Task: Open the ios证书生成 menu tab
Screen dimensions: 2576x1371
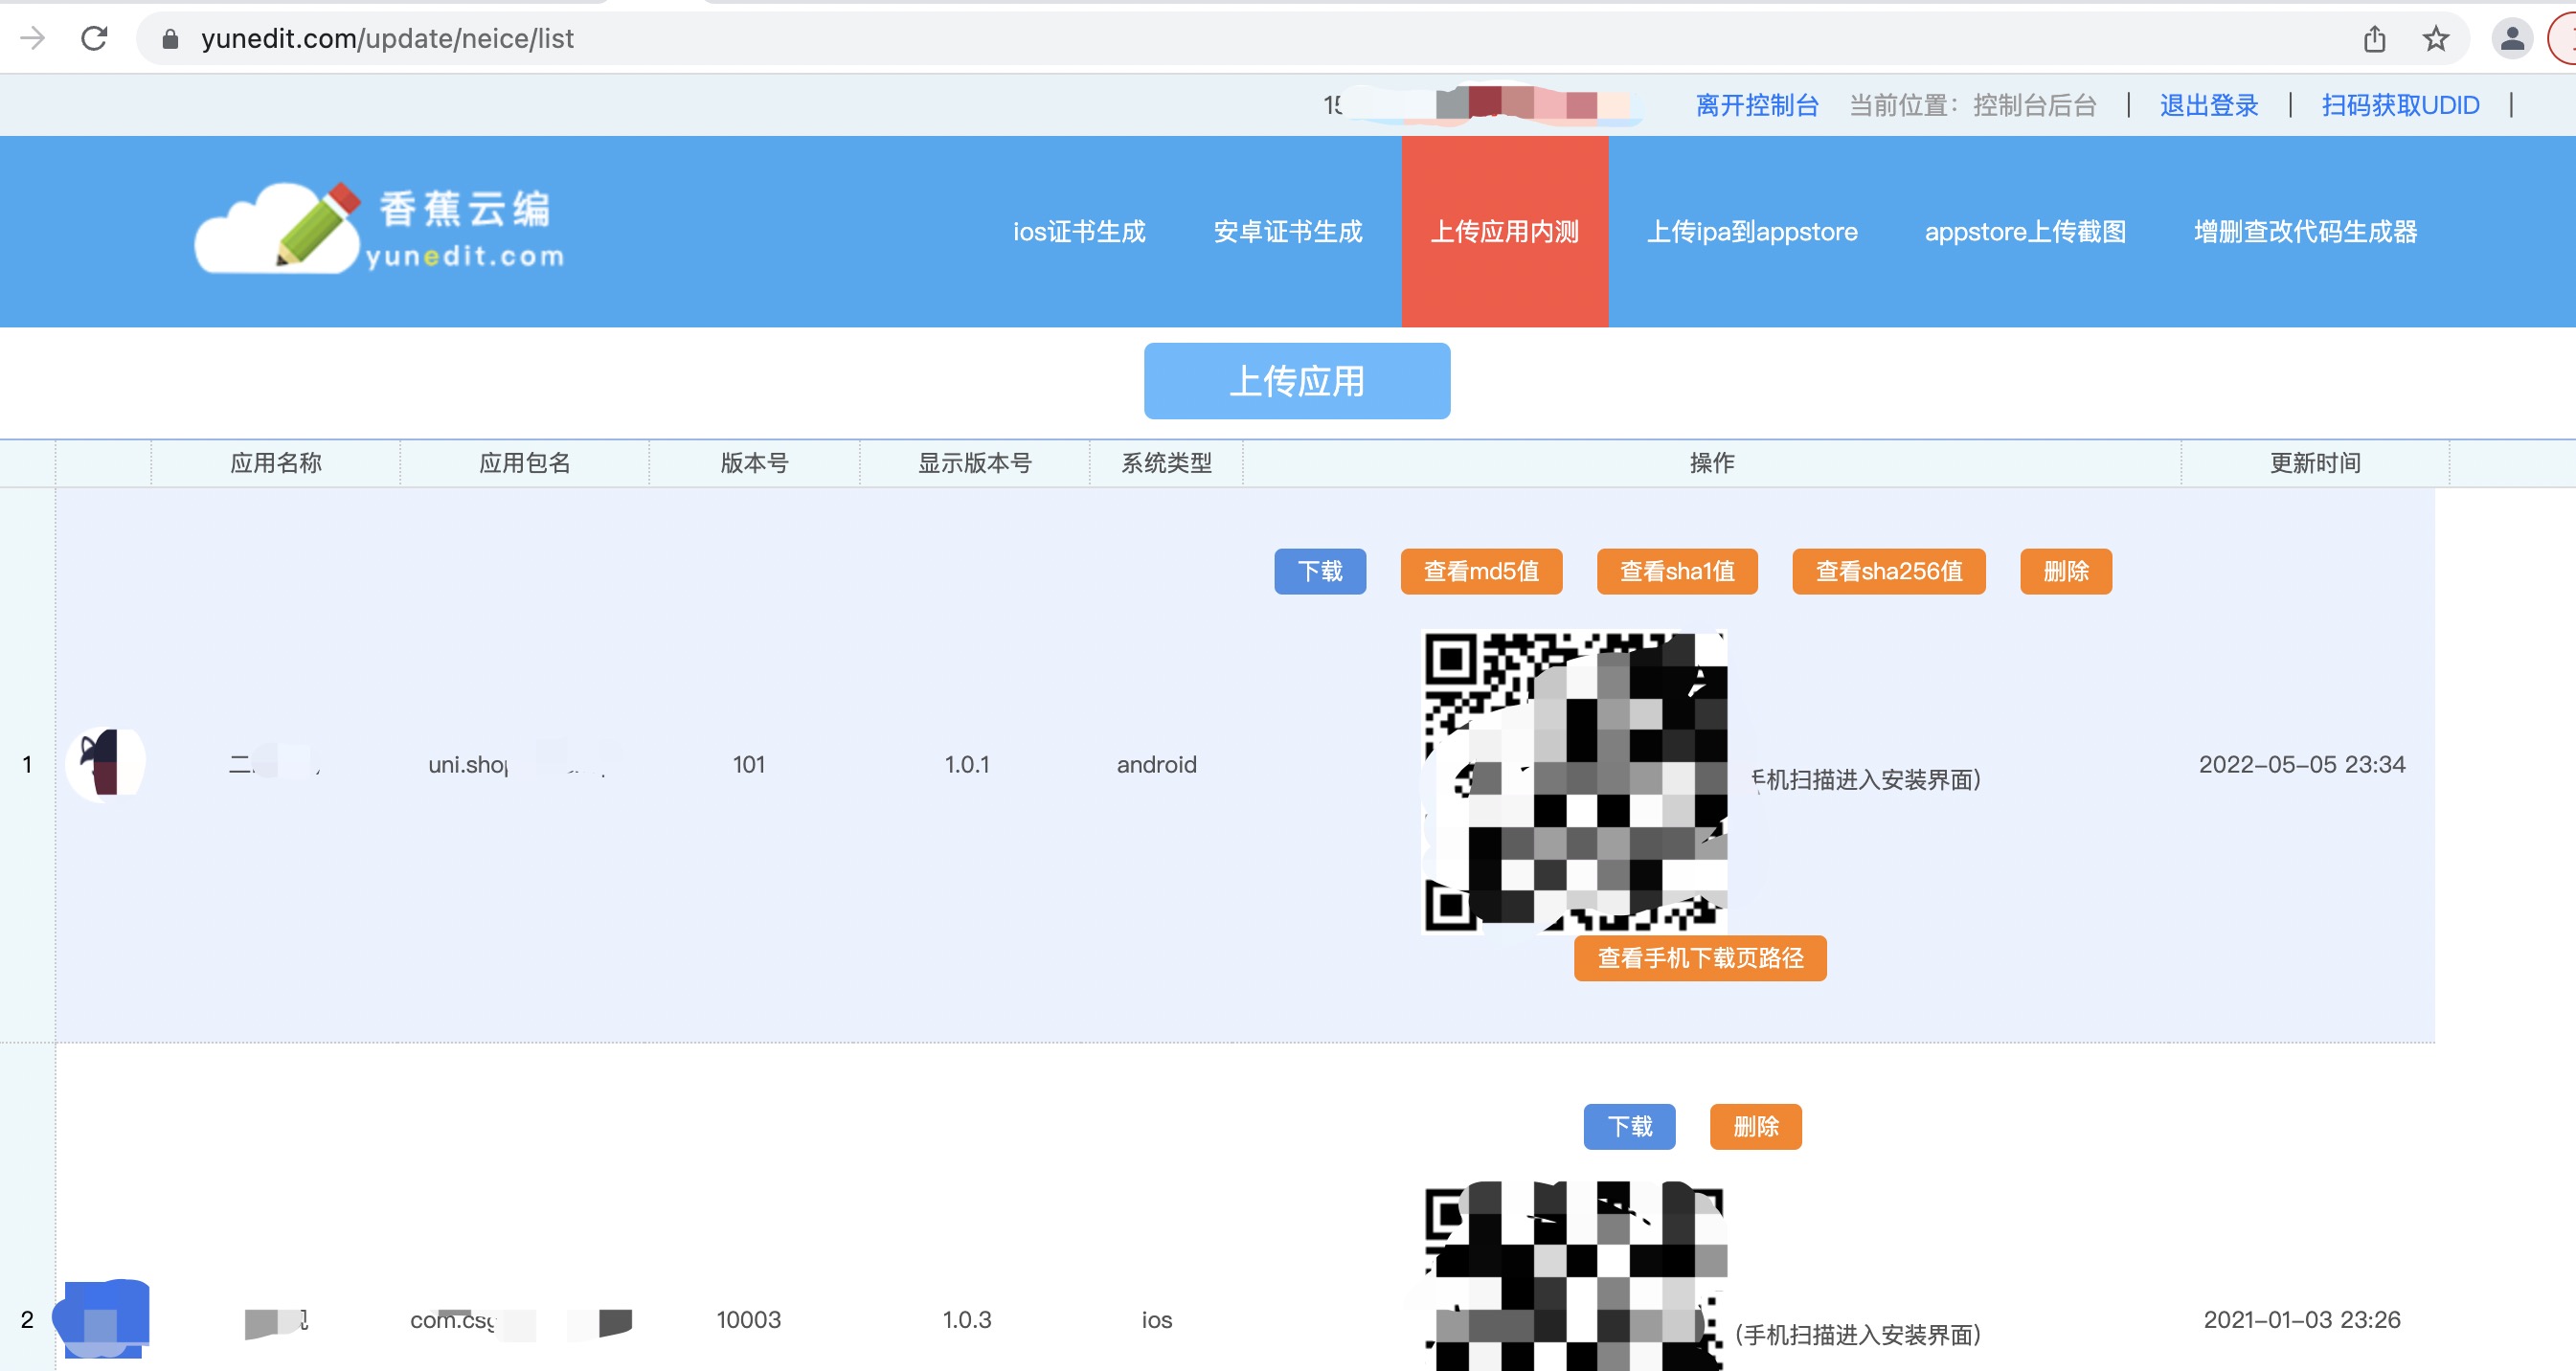Action: (1079, 232)
